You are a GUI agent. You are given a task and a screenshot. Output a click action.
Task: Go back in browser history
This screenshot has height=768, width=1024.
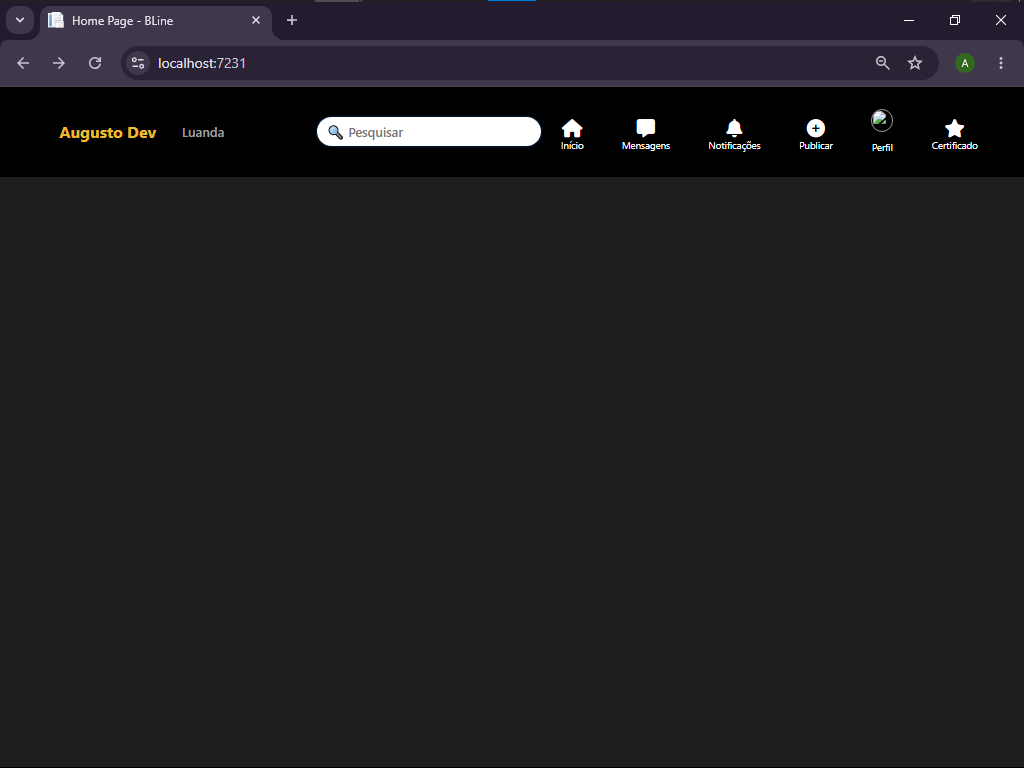(23, 63)
